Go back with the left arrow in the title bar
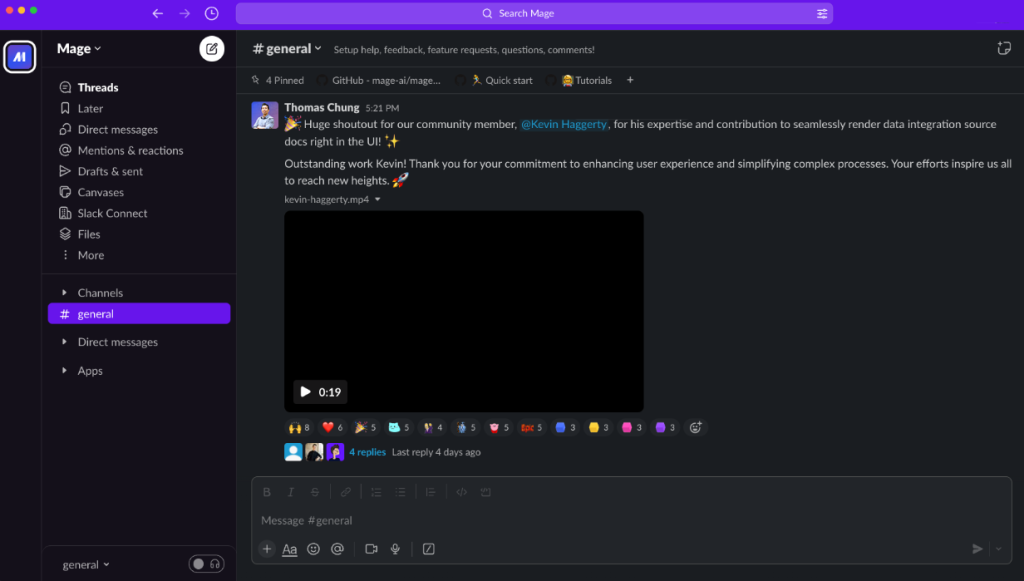Image resolution: width=1024 pixels, height=581 pixels. [x=157, y=13]
